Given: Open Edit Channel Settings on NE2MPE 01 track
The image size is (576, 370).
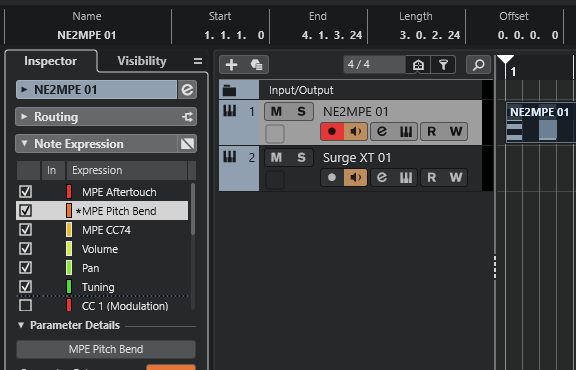Looking at the screenshot, I should click(382, 132).
